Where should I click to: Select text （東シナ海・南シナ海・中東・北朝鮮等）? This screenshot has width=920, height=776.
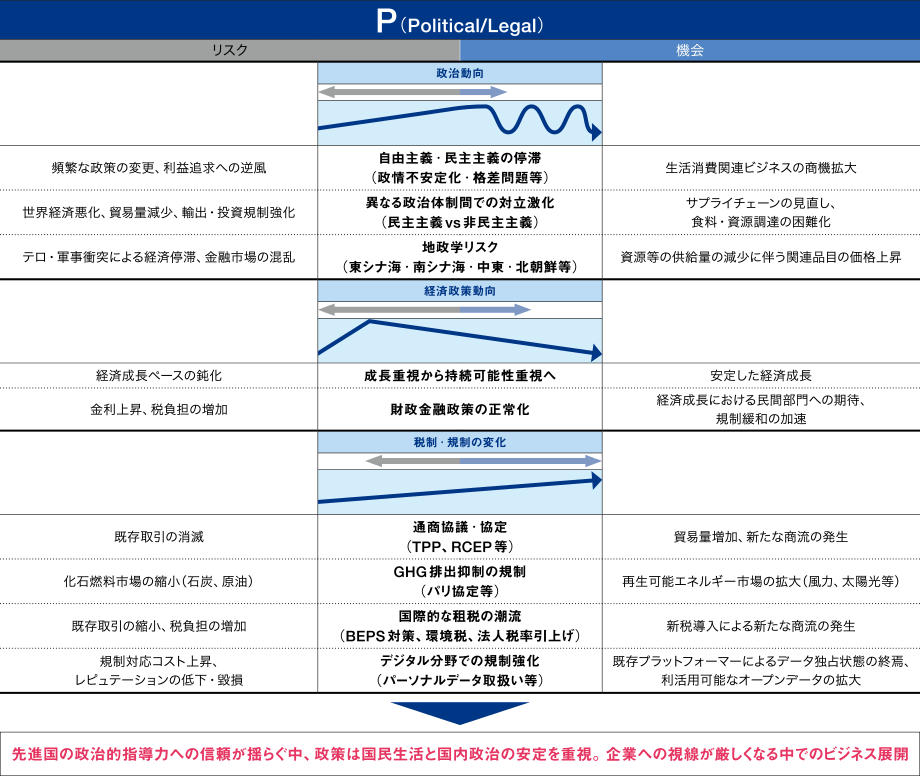460,267
